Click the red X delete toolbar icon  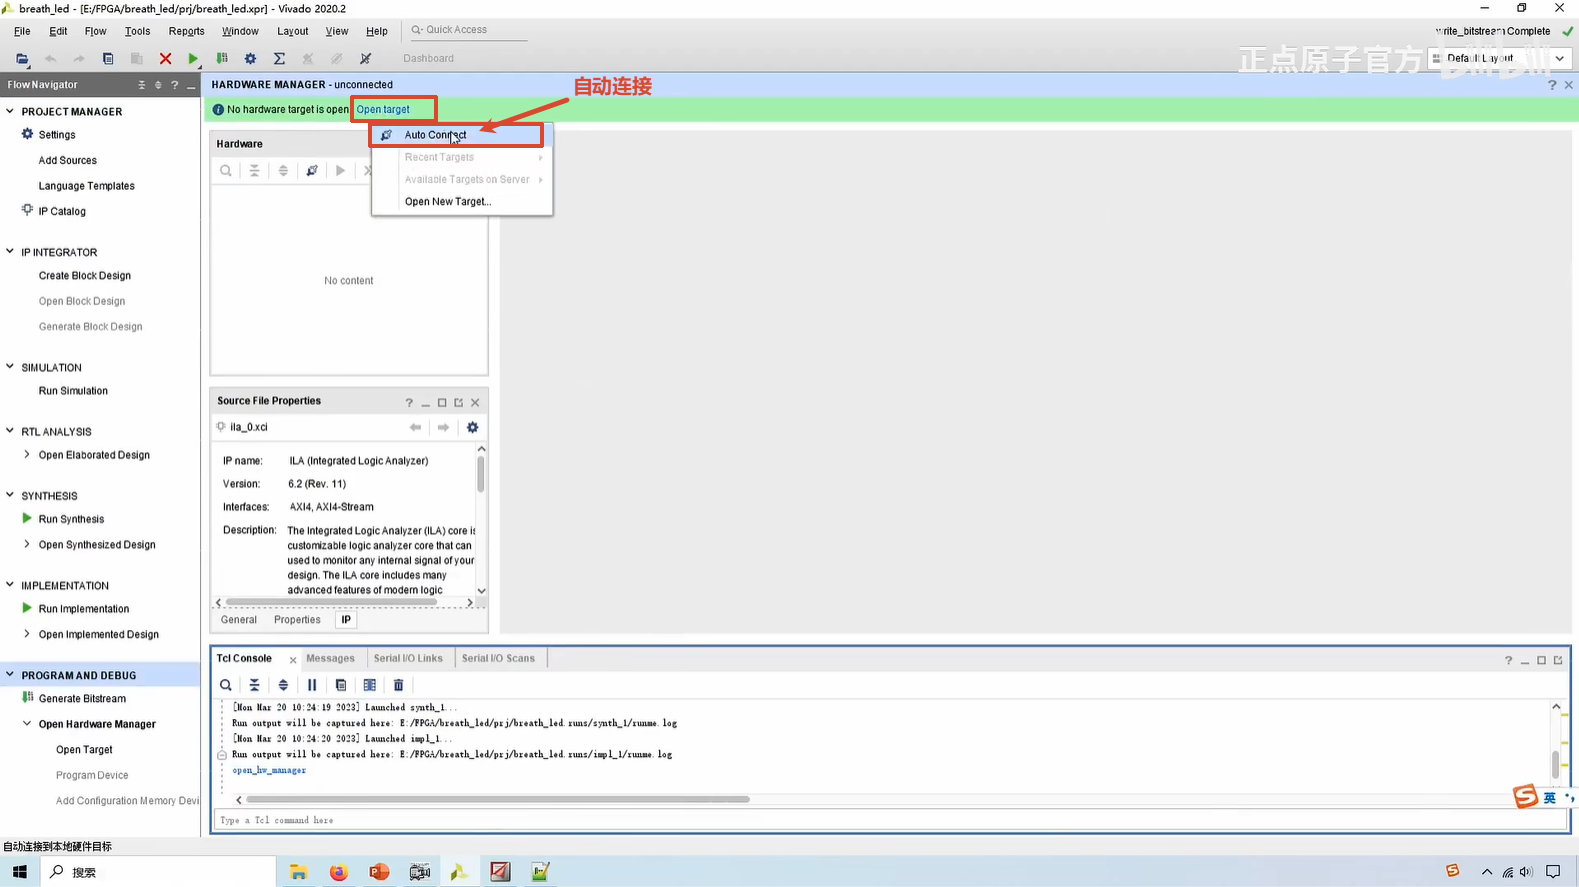click(166, 59)
